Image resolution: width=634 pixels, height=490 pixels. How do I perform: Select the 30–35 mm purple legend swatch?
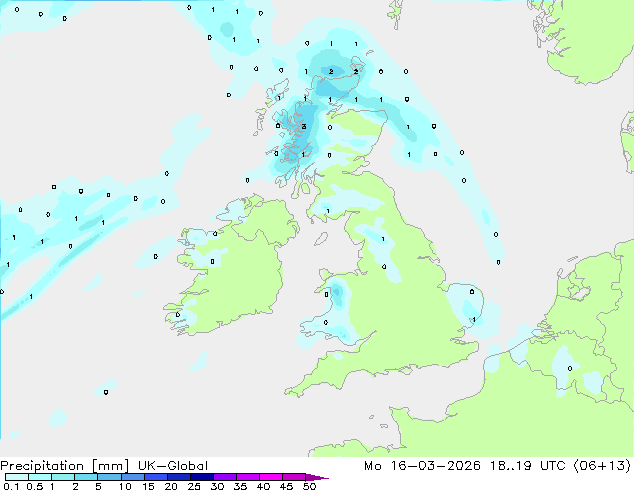pyautogui.click(x=224, y=477)
